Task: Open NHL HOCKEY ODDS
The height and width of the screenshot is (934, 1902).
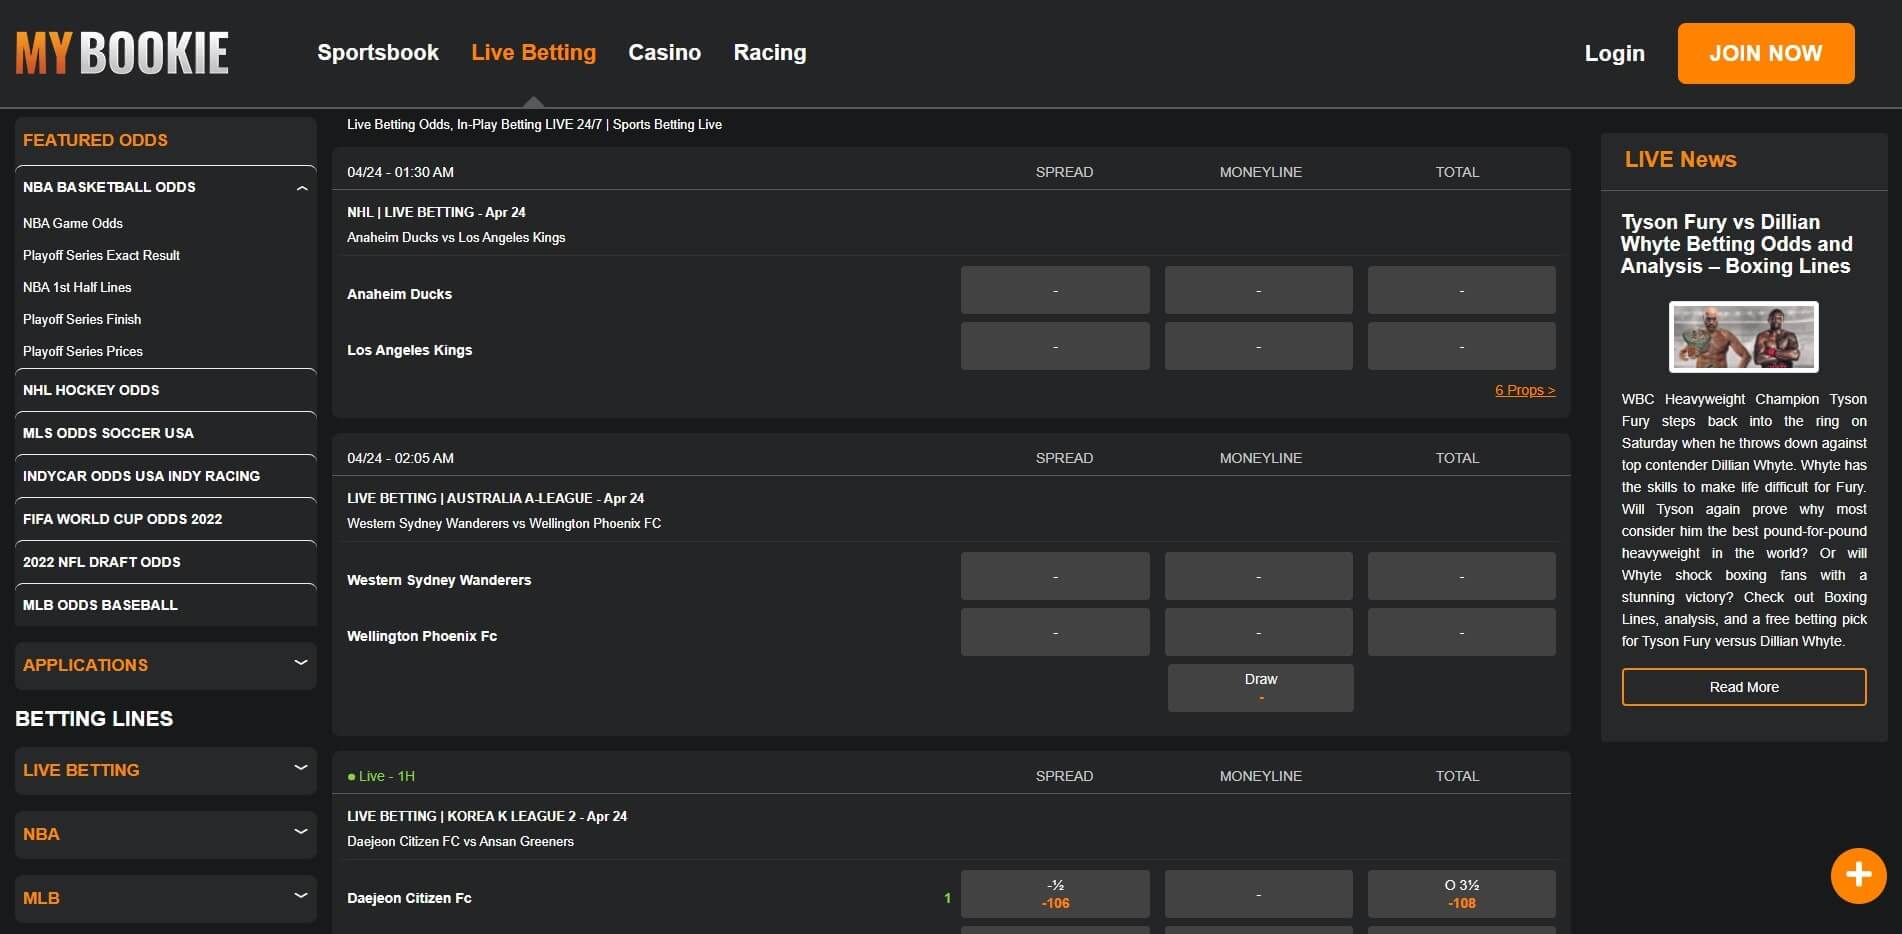Action: [91, 390]
